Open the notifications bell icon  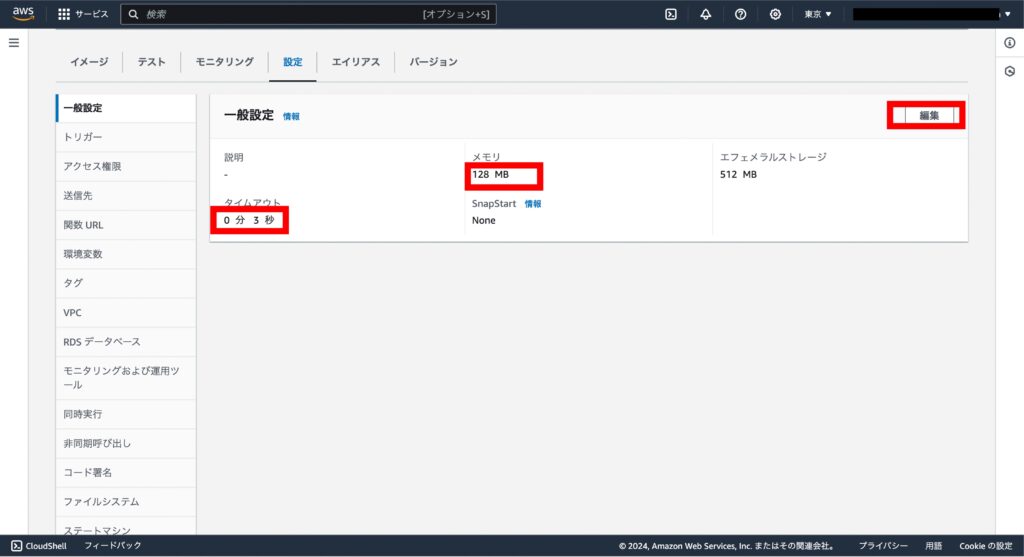706,14
